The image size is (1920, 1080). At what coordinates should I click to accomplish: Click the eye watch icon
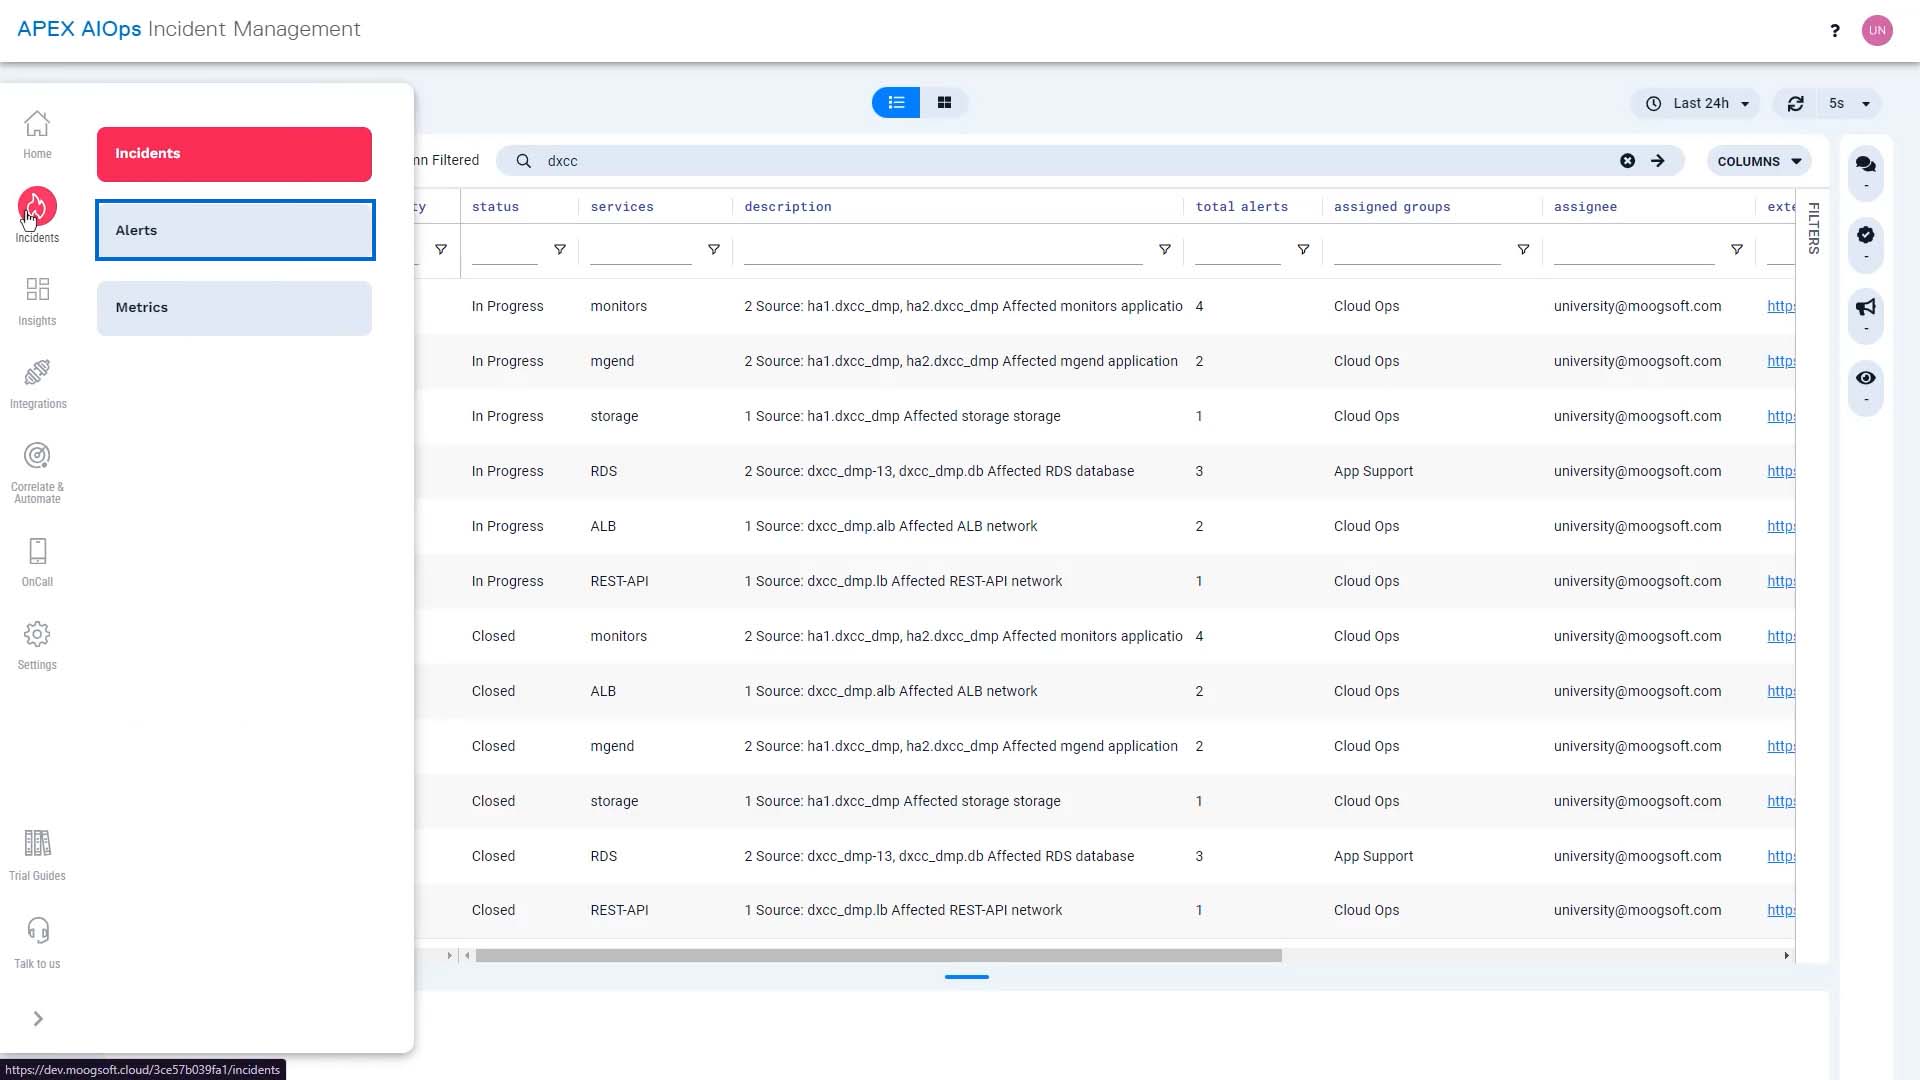tap(1866, 378)
